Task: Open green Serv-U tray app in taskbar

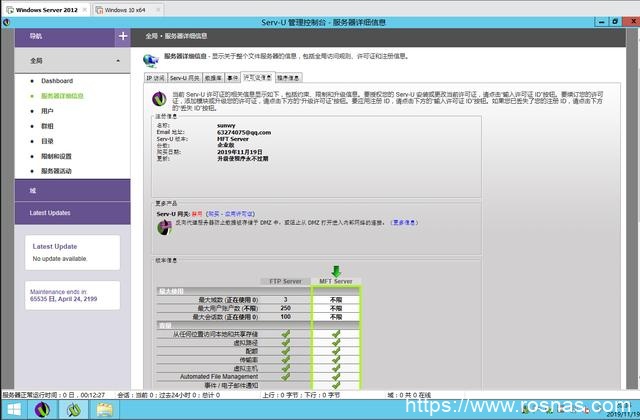Action: click(73, 409)
